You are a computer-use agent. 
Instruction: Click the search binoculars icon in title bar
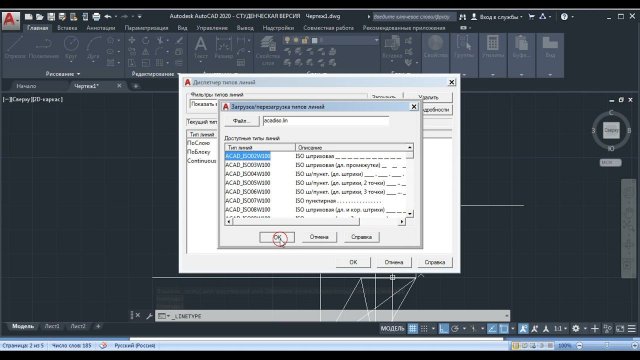[462, 17]
